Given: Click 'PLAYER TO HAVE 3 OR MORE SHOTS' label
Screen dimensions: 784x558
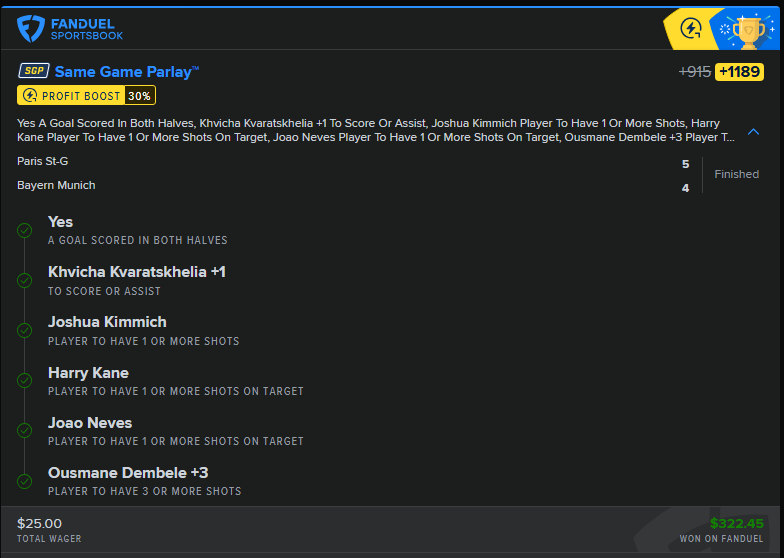Looking at the screenshot, I should 144,492.
